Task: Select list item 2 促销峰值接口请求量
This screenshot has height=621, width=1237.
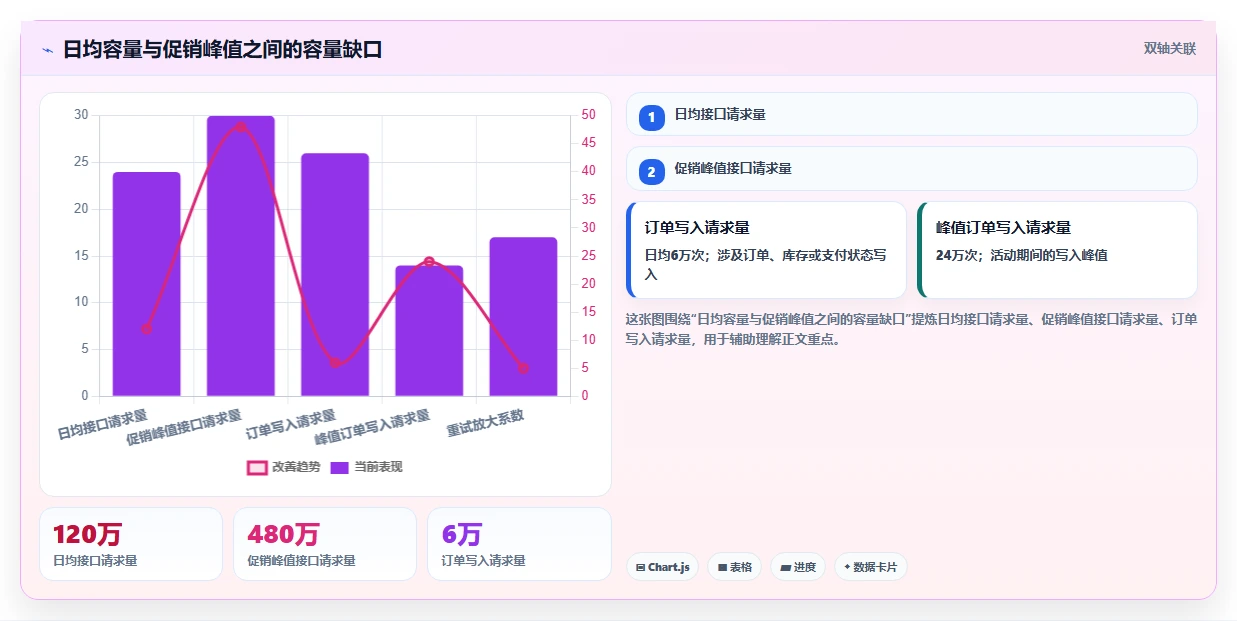Action: [911, 168]
